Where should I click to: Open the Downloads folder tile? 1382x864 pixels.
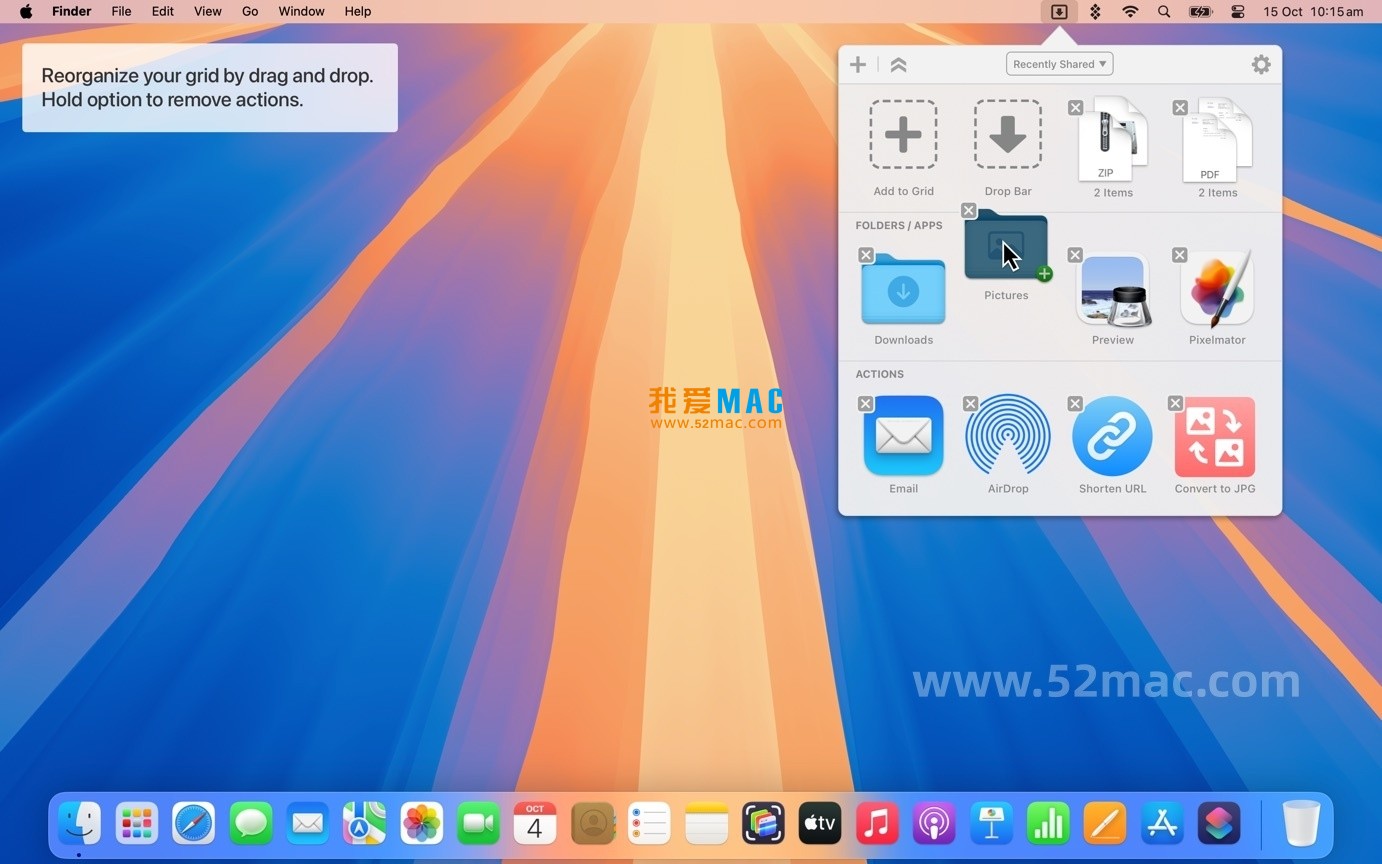[903, 291]
